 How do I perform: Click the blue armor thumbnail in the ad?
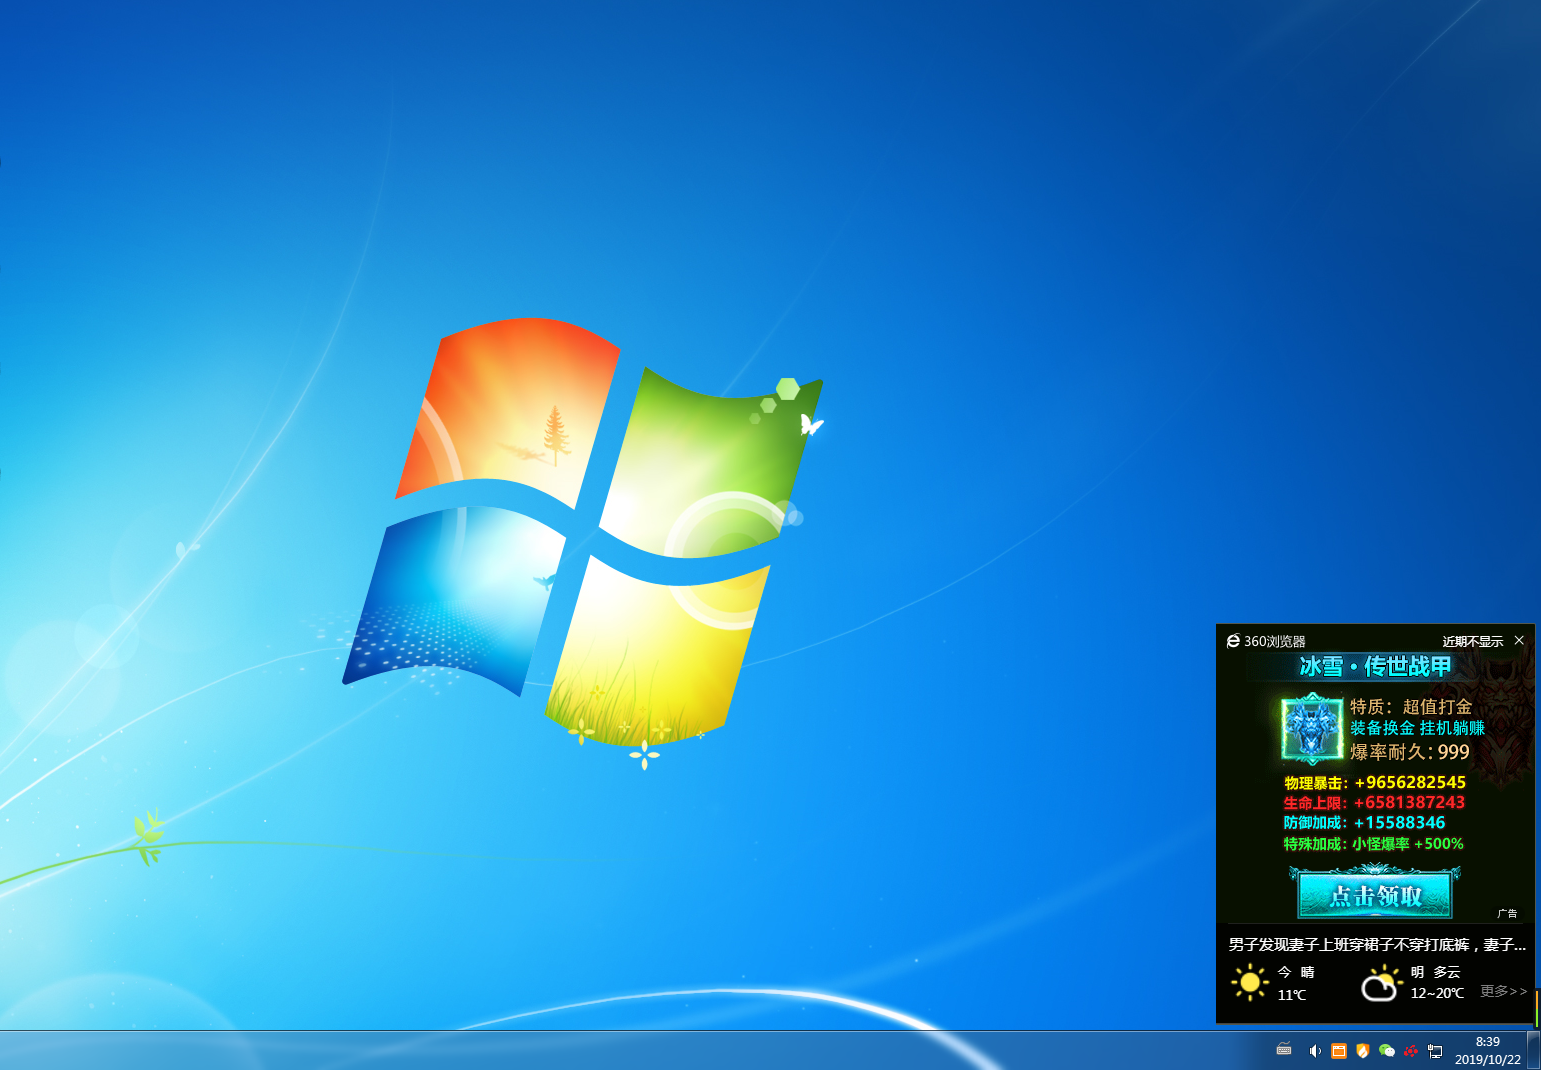(1312, 728)
